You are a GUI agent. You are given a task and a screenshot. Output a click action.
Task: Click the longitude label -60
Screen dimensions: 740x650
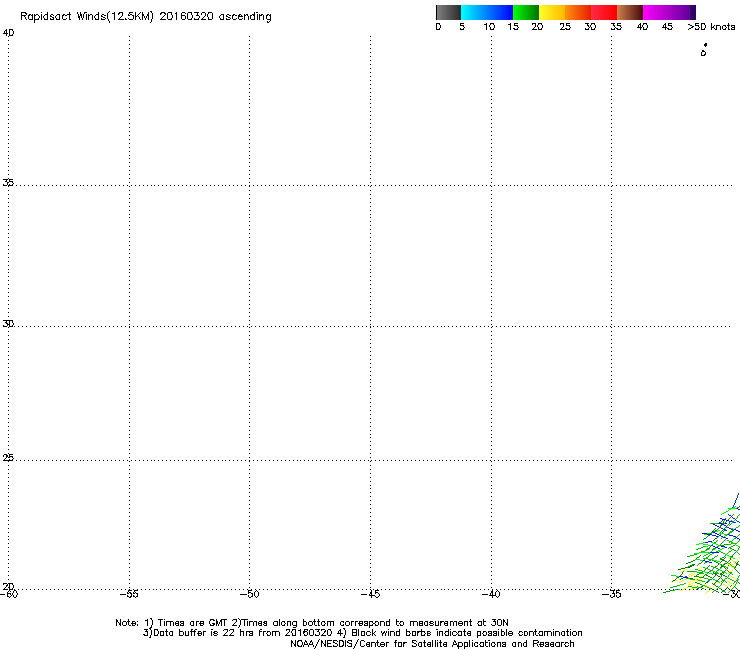[x=9, y=594]
